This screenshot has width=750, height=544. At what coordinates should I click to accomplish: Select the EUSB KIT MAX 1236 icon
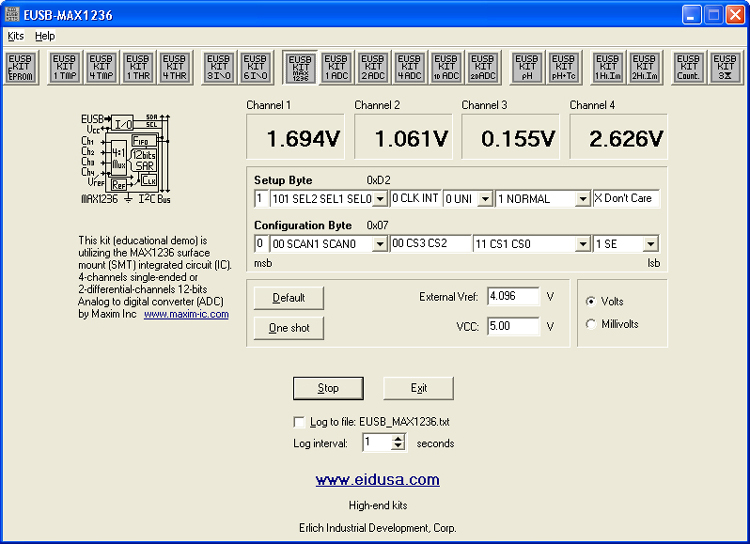tap(300, 67)
